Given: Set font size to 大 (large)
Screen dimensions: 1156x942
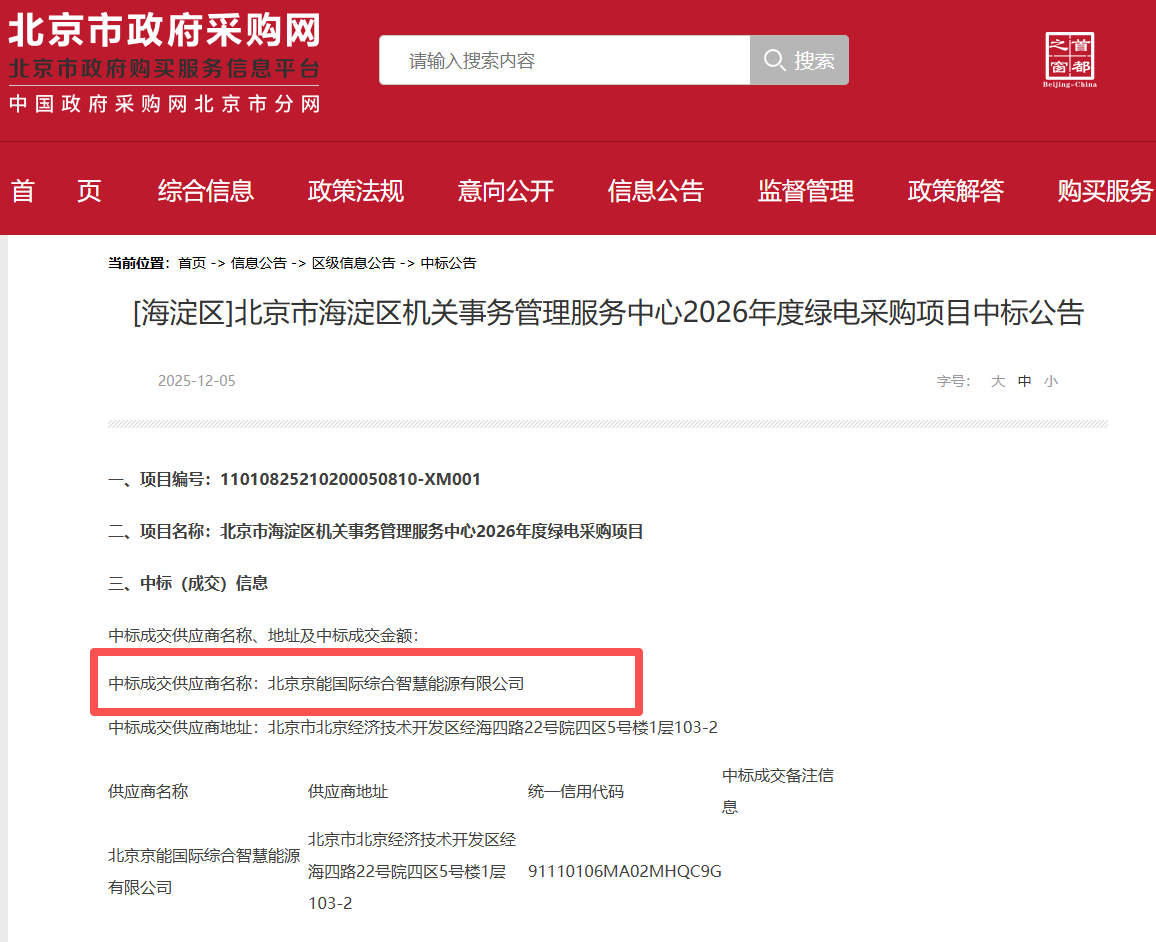Looking at the screenshot, I should pyautogui.click(x=998, y=381).
